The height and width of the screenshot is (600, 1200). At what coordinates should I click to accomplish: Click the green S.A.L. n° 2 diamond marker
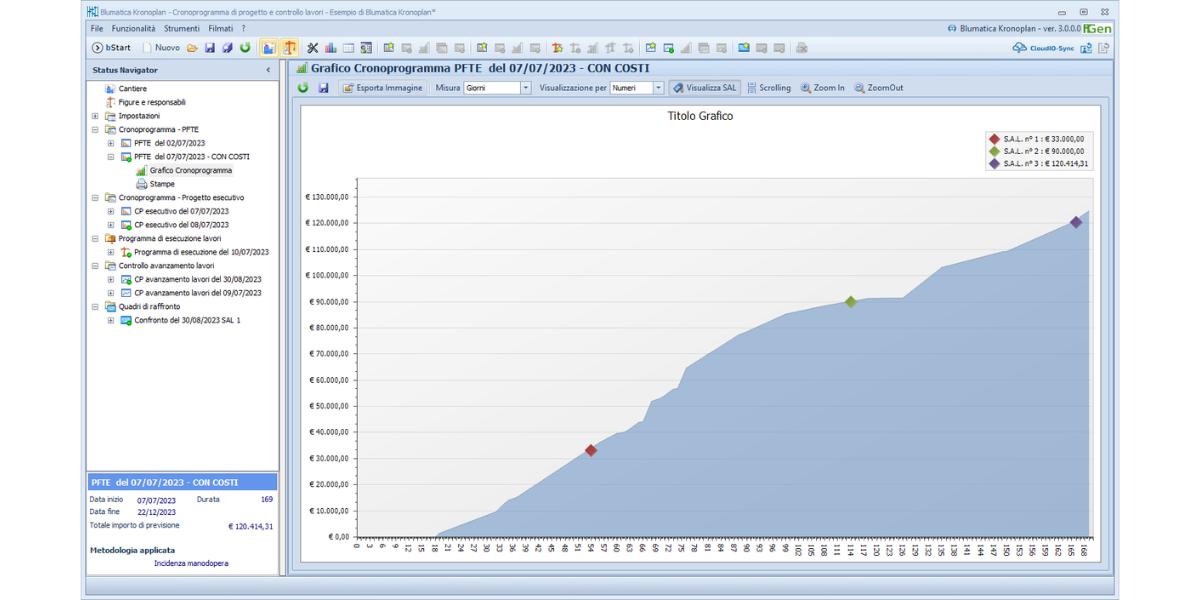point(850,302)
